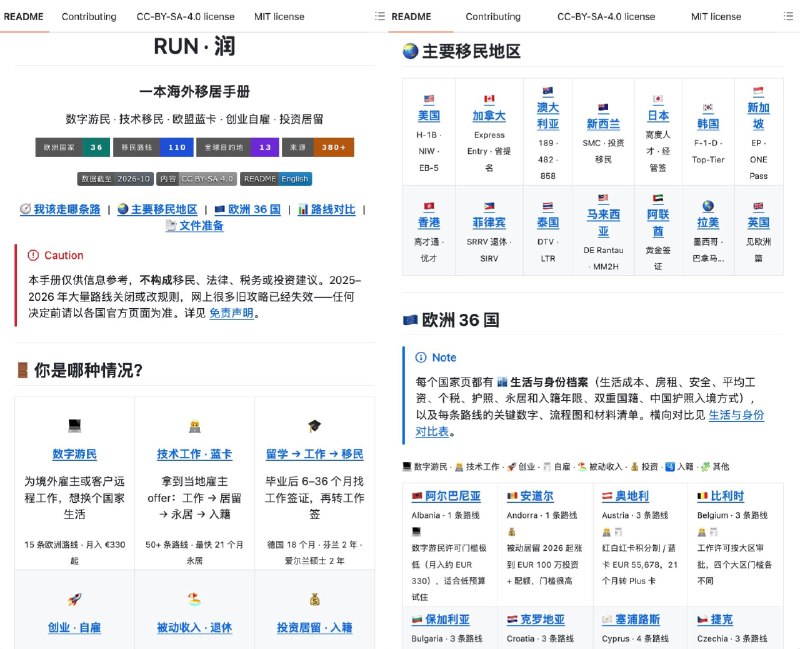Screen dimensions: 800x649
Task: Click the Malaysian flag above 马来西亚
Action: 603,198
